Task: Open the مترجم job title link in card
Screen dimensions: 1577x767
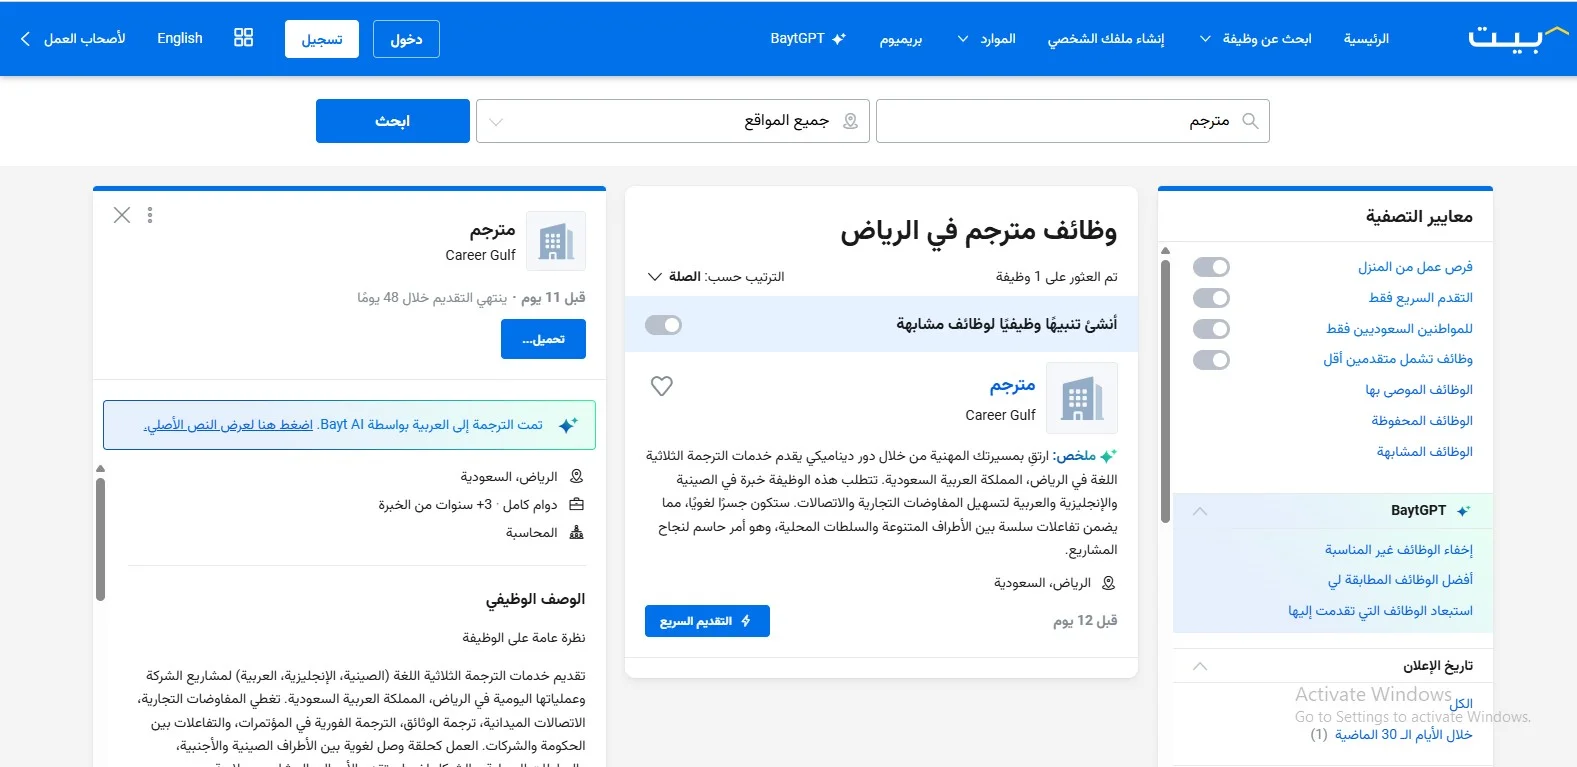Action: (1012, 385)
